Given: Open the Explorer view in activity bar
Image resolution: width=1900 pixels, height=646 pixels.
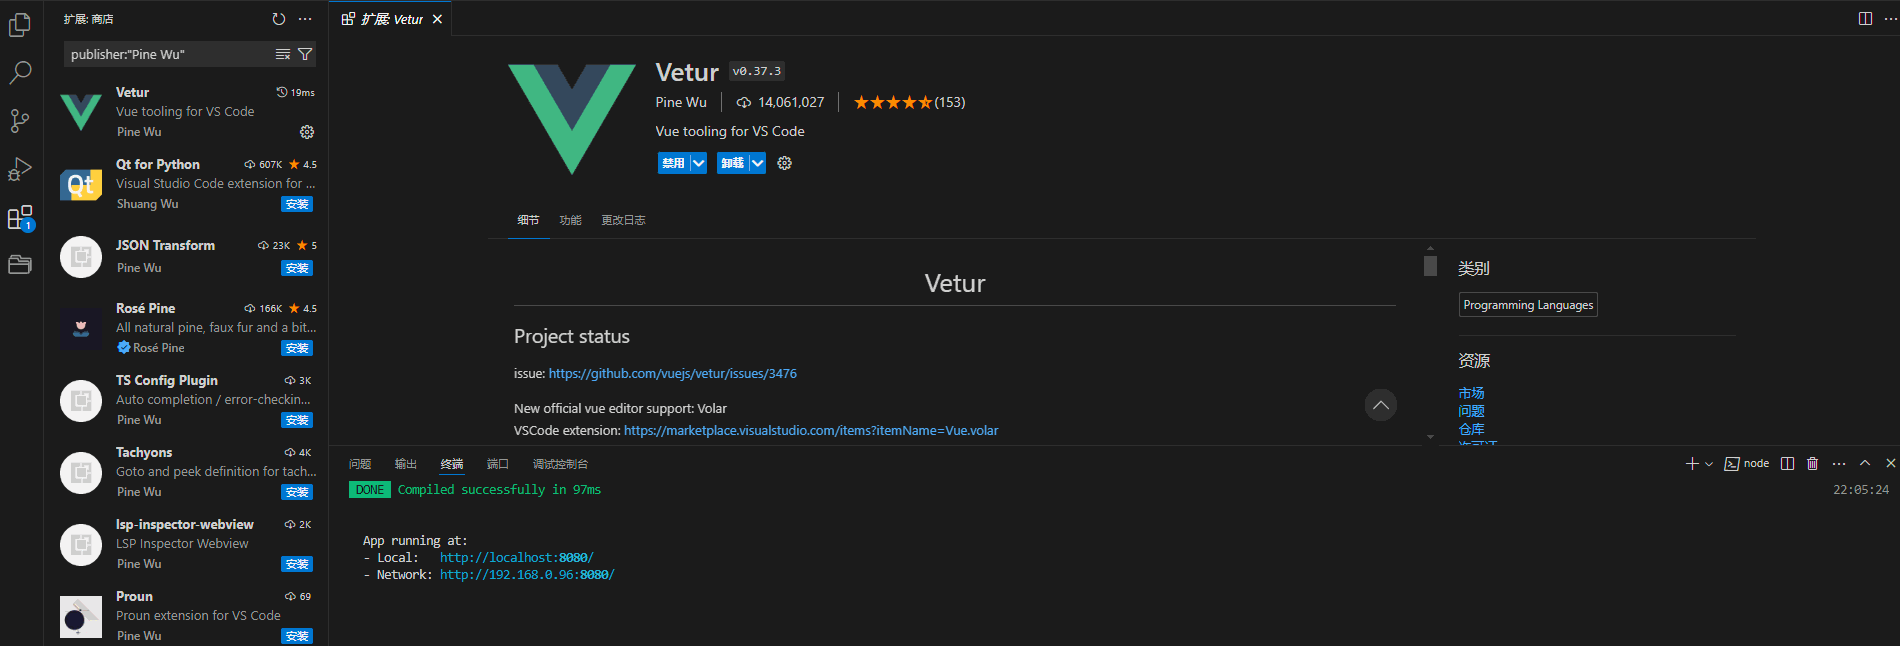Looking at the screenshot, I should [x=20, y=25].
